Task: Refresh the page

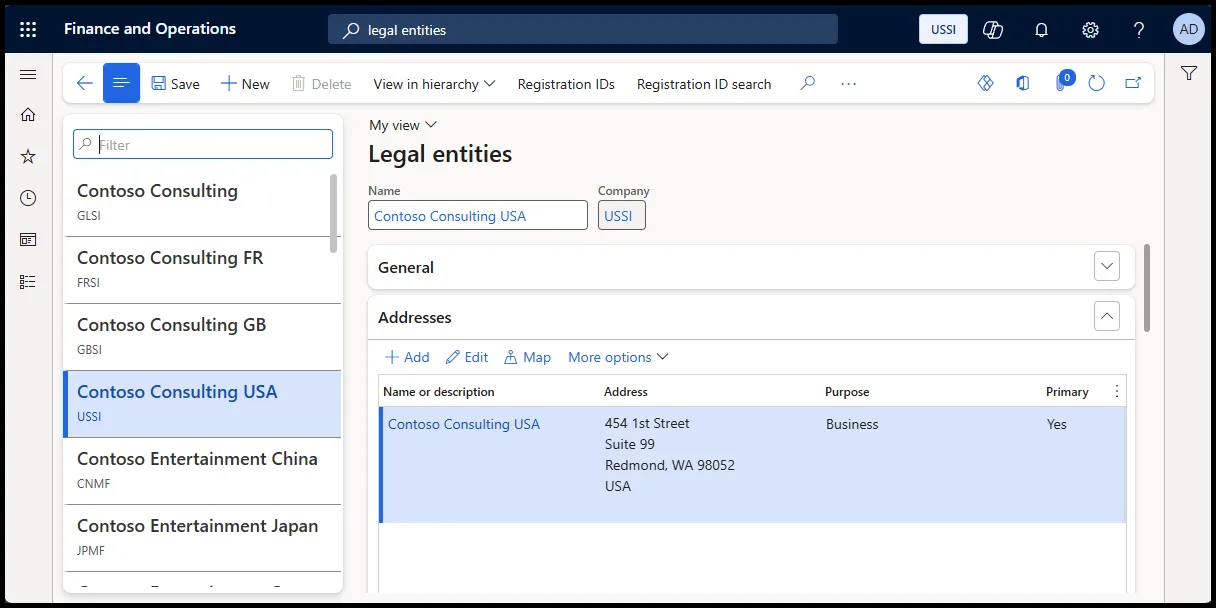Action: click(x=1097, y=84)
